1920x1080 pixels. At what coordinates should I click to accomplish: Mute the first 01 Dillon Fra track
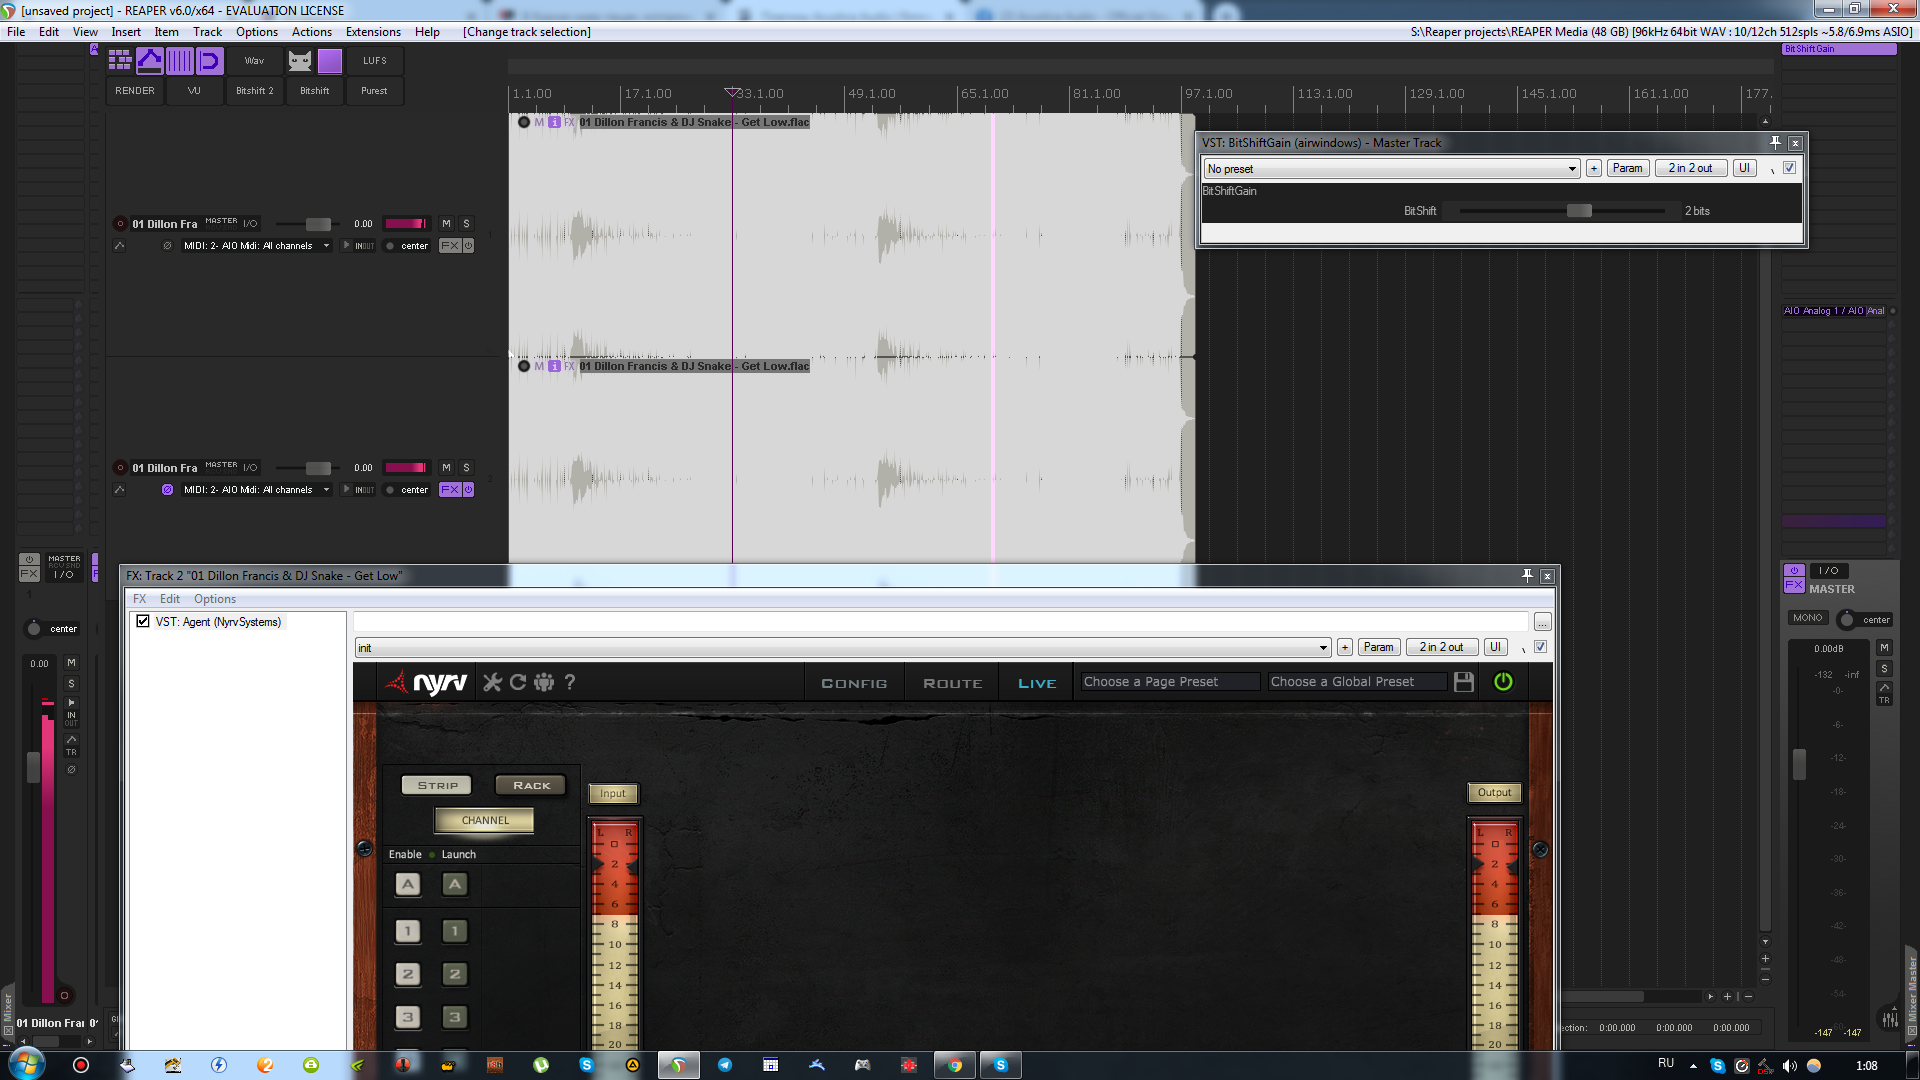[446, 224]
